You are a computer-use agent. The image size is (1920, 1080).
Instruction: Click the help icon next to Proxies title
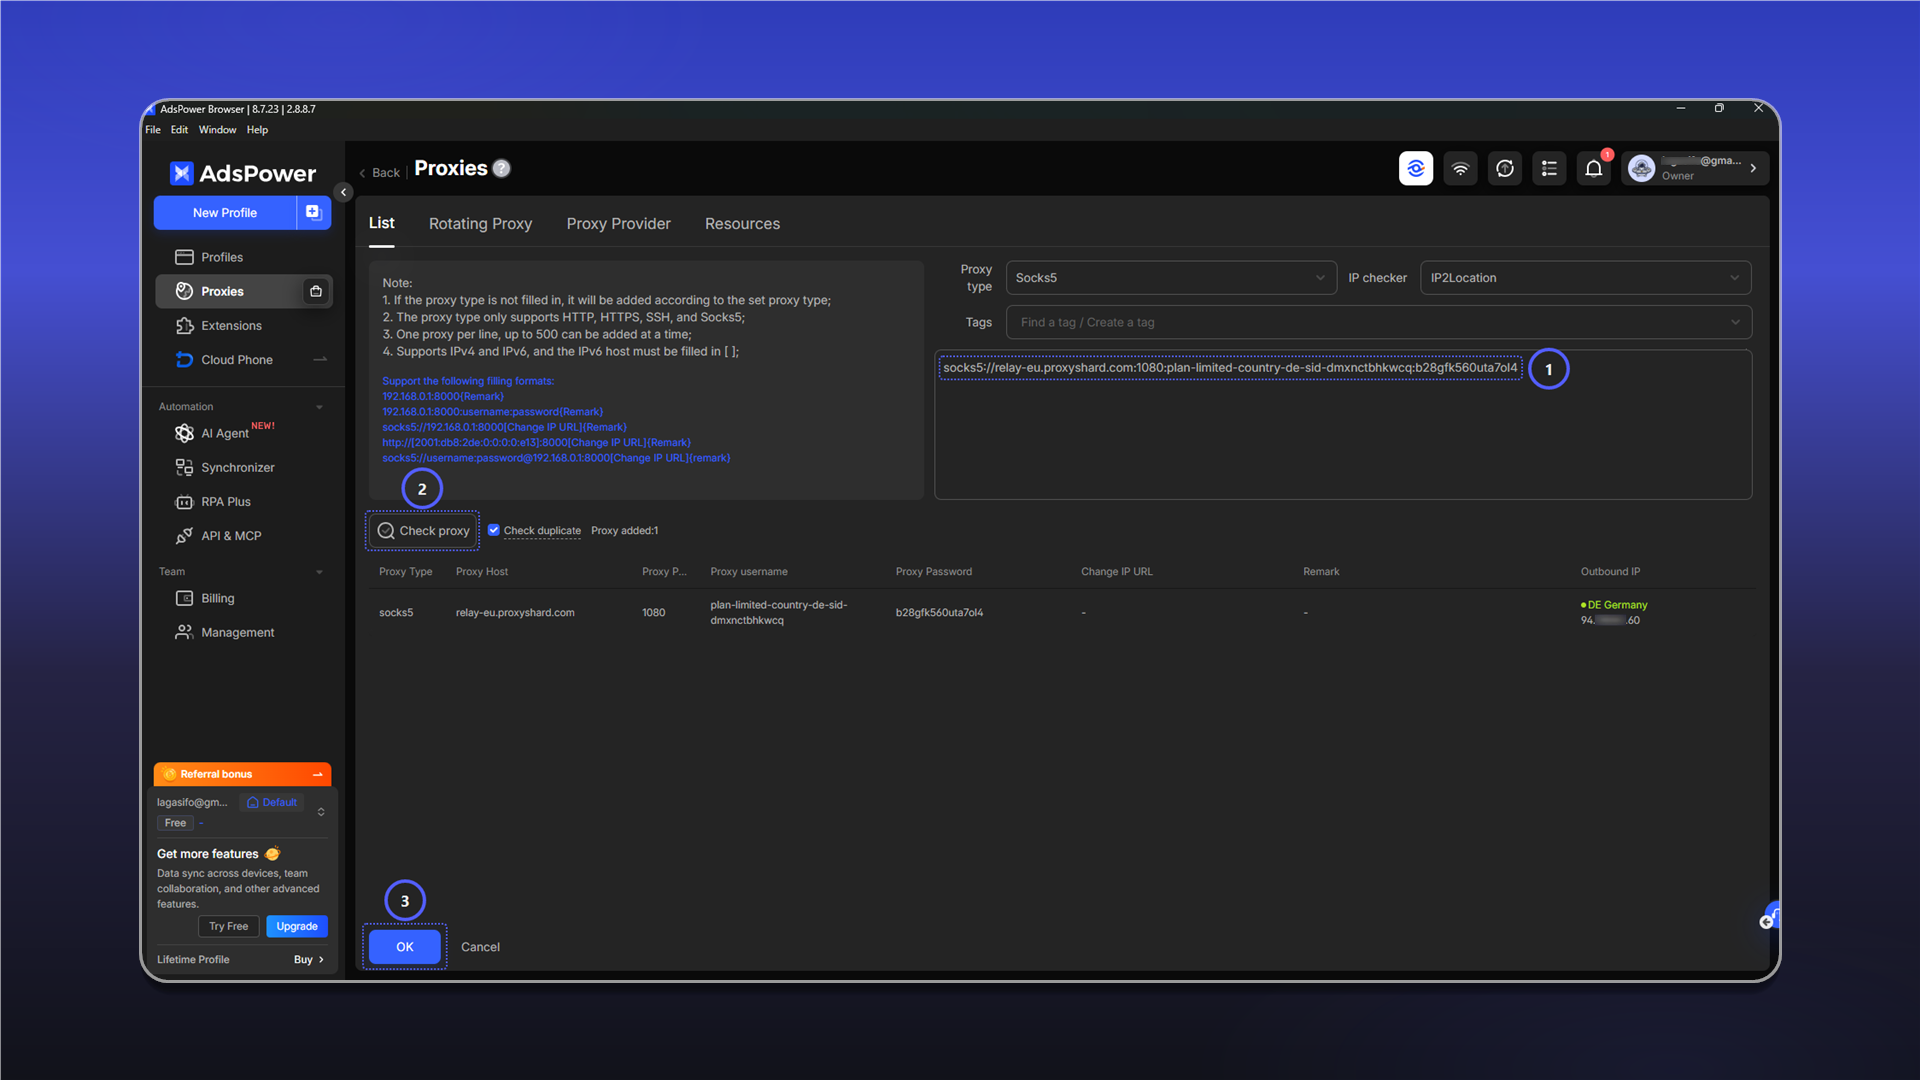[502, 168]
